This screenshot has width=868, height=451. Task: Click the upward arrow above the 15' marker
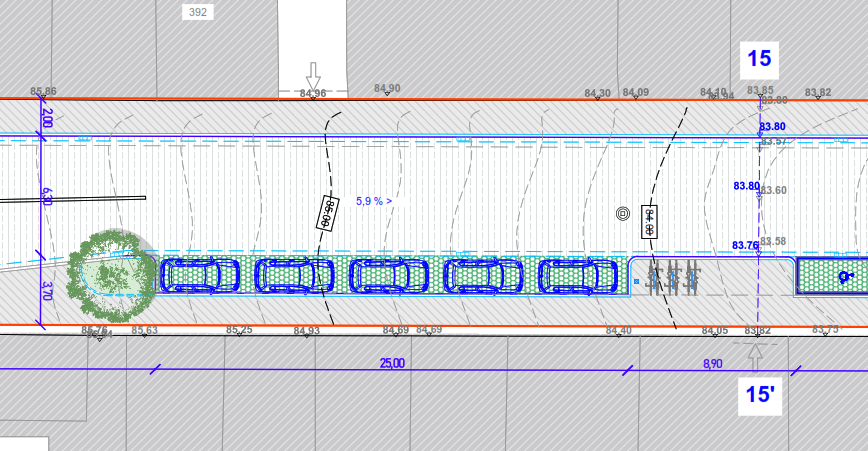coord(755,355)
